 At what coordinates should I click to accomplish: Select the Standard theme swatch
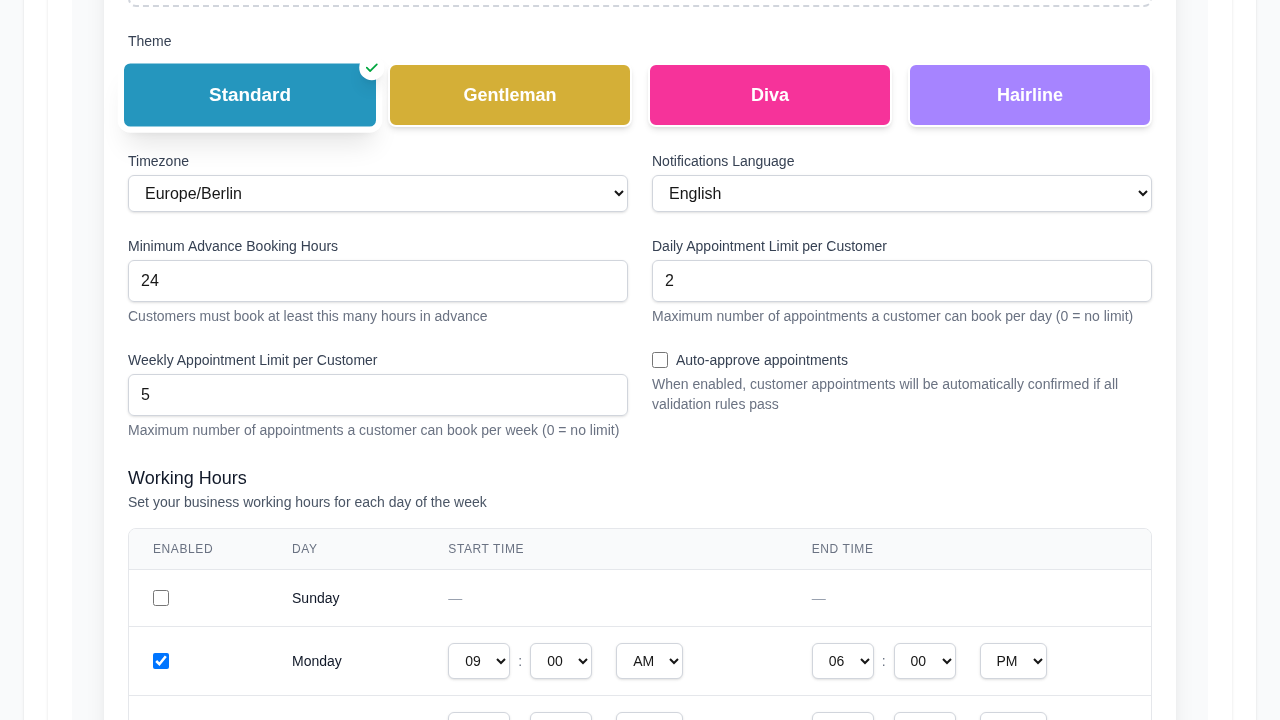pyautogui.click(x=249, y=95)
